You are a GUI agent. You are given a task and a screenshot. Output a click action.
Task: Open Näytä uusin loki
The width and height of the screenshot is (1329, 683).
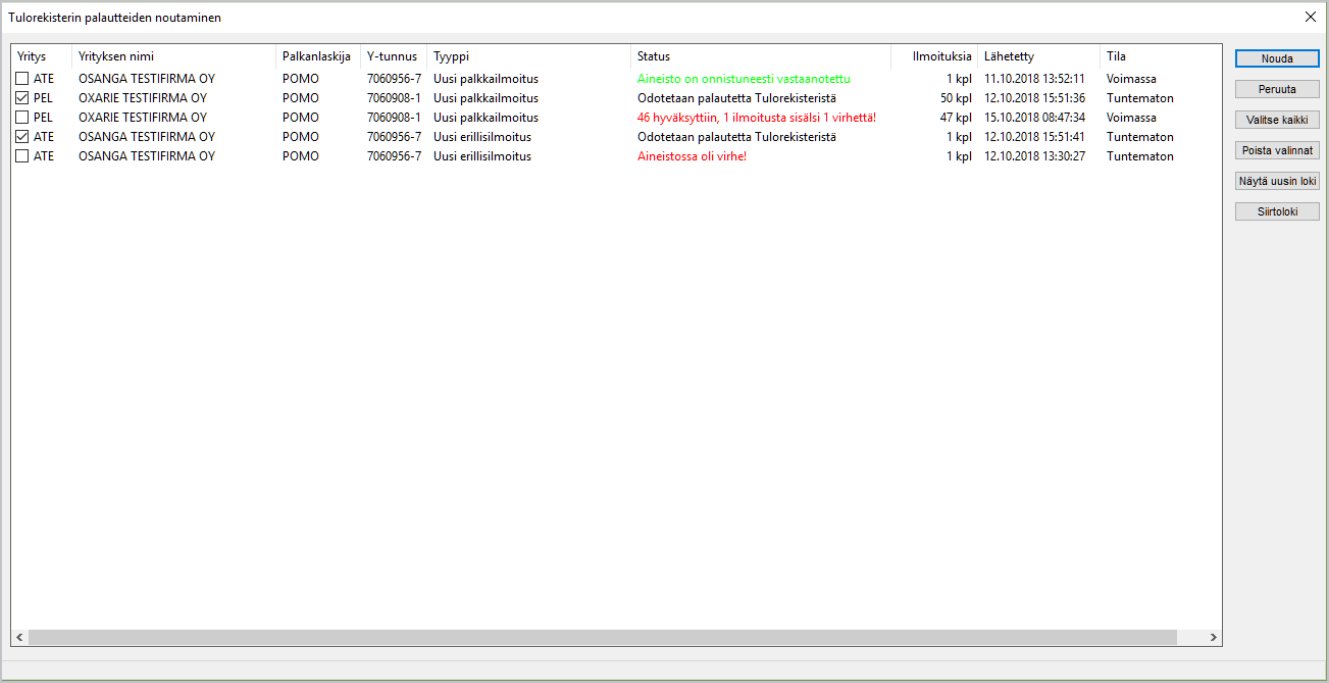tap(1276, 182)
